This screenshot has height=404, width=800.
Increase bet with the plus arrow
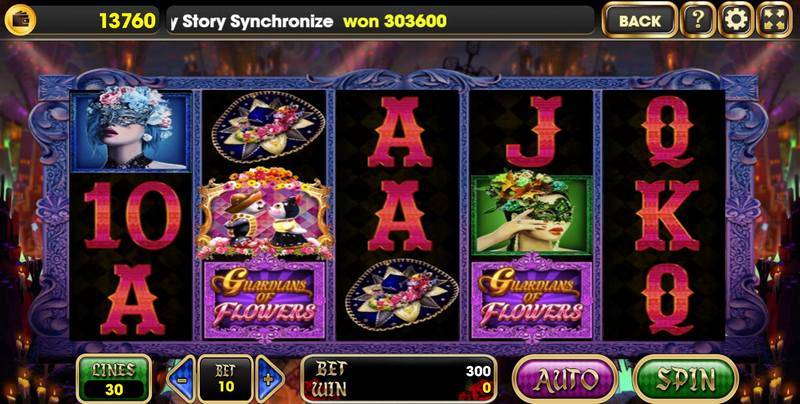point(269,380)
